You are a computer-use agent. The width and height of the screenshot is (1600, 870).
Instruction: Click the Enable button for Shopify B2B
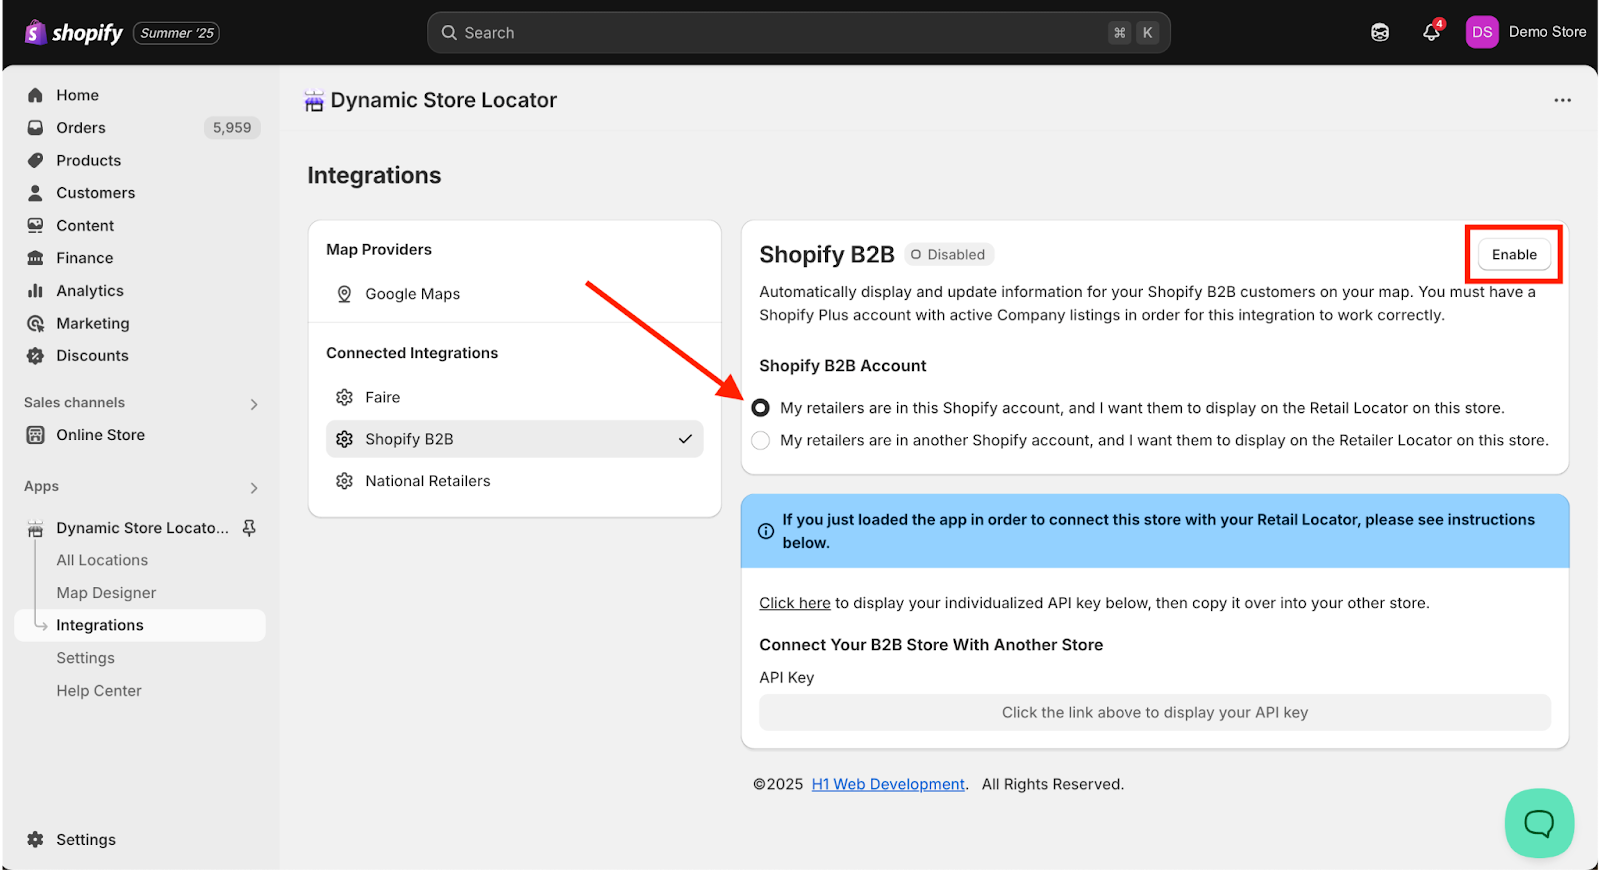click(x=1514, y=254)
